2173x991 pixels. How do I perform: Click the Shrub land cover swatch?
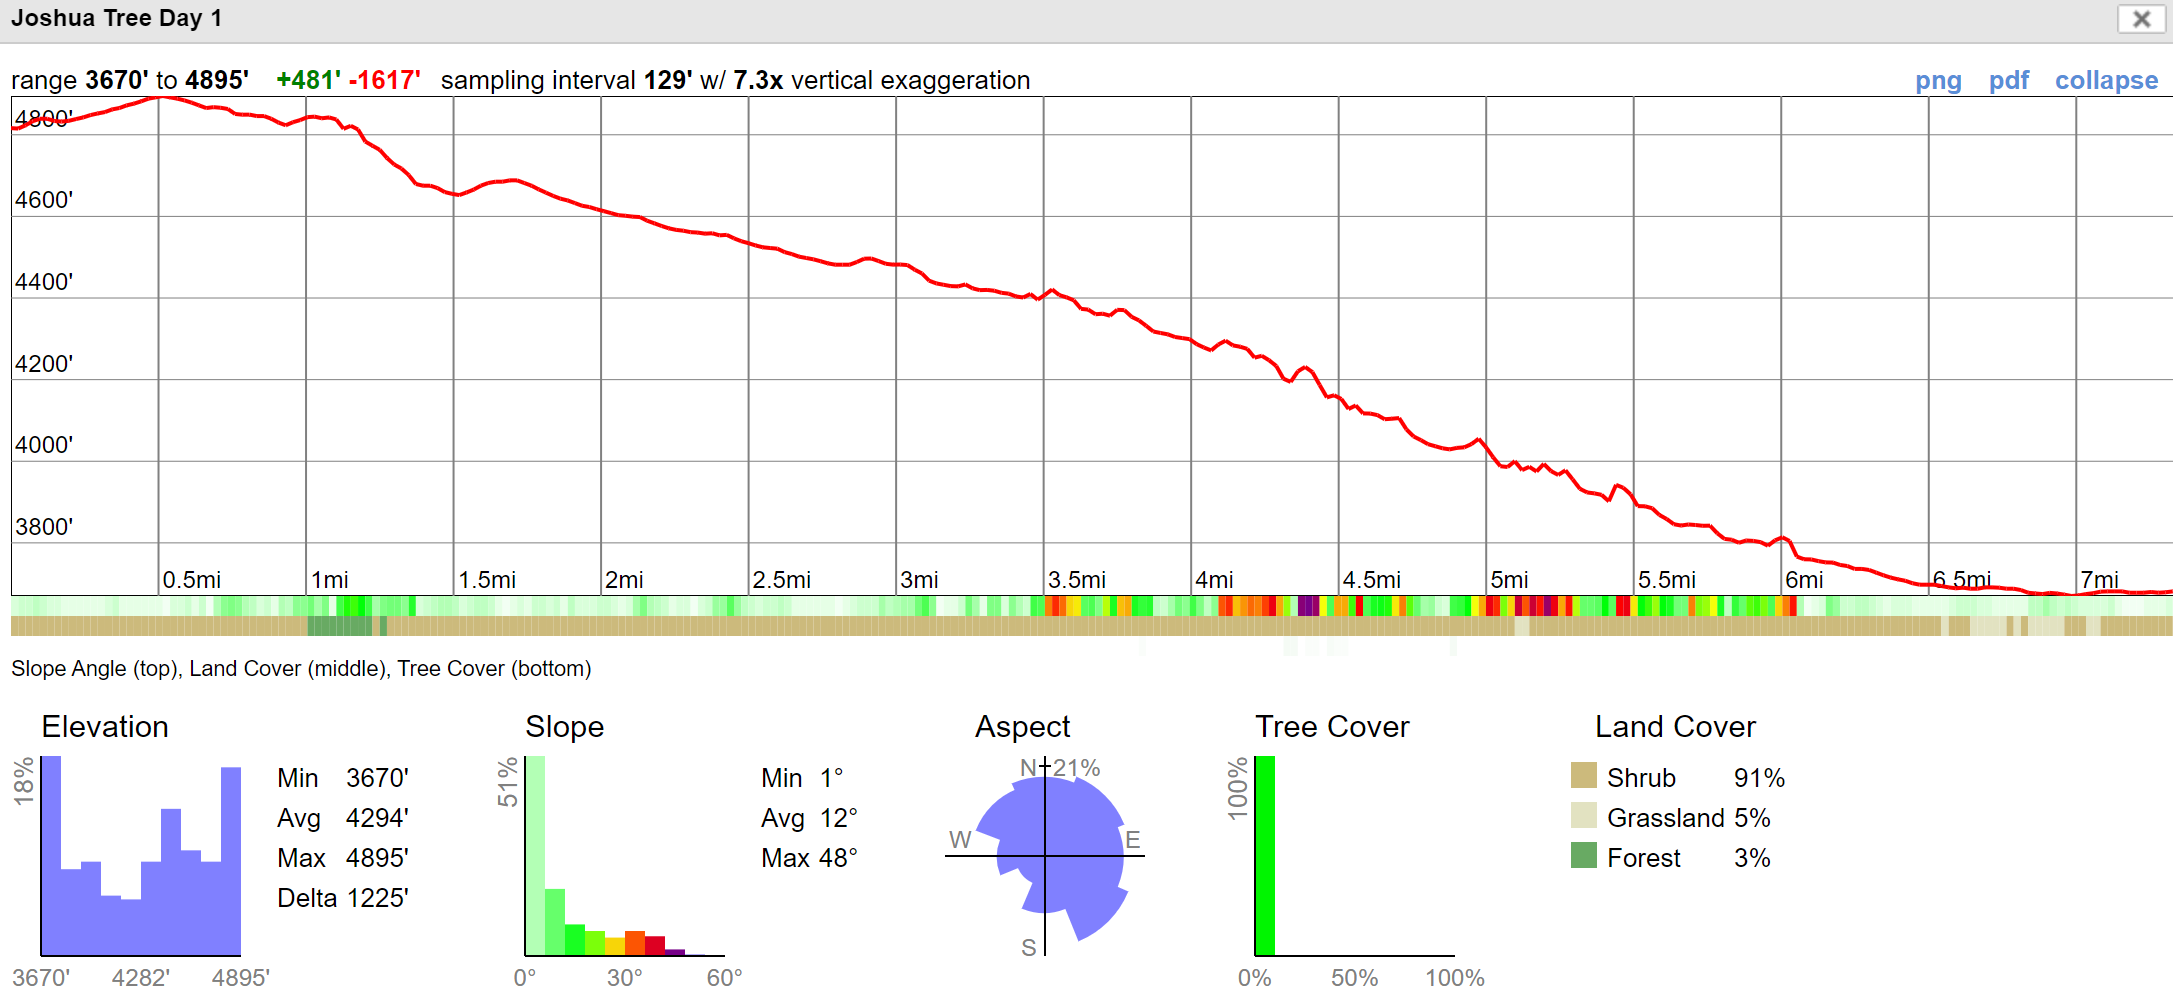coord(1584,775)
